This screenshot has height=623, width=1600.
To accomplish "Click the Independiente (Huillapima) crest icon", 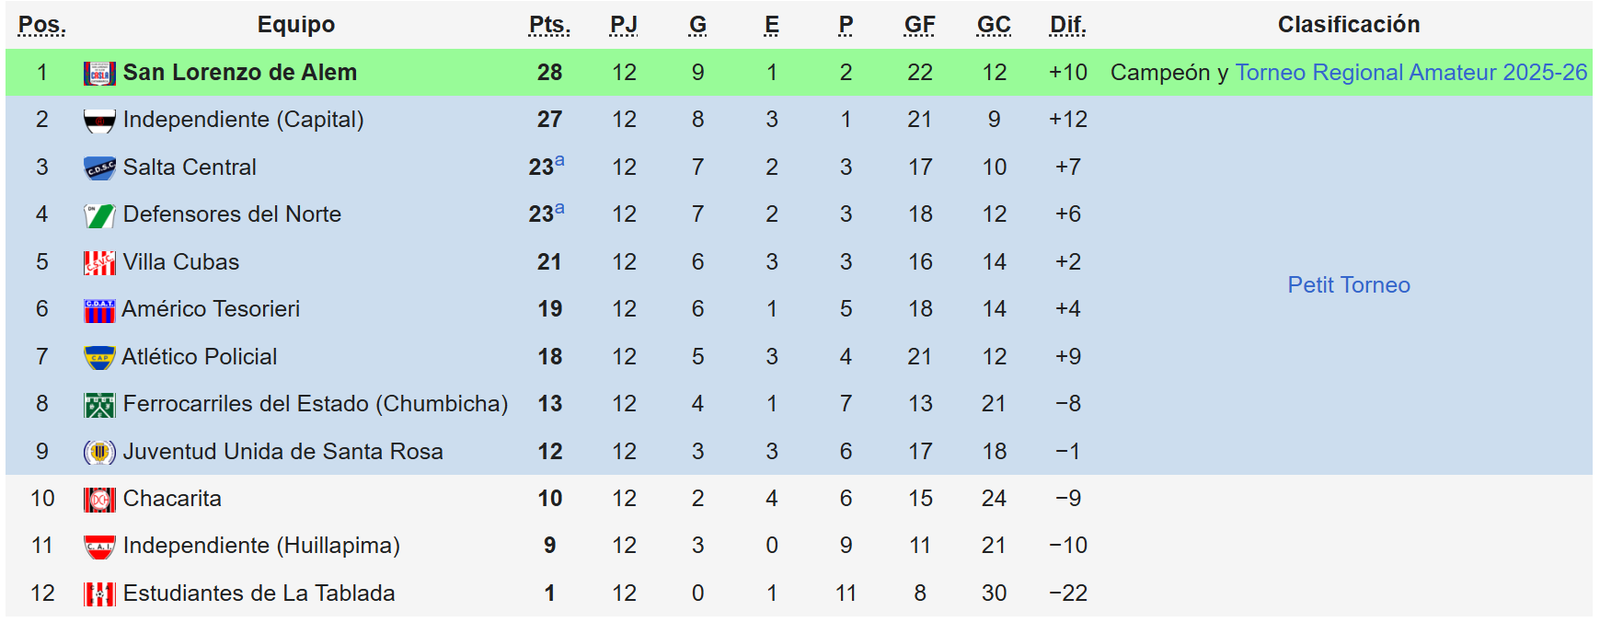I will (99, 546).
